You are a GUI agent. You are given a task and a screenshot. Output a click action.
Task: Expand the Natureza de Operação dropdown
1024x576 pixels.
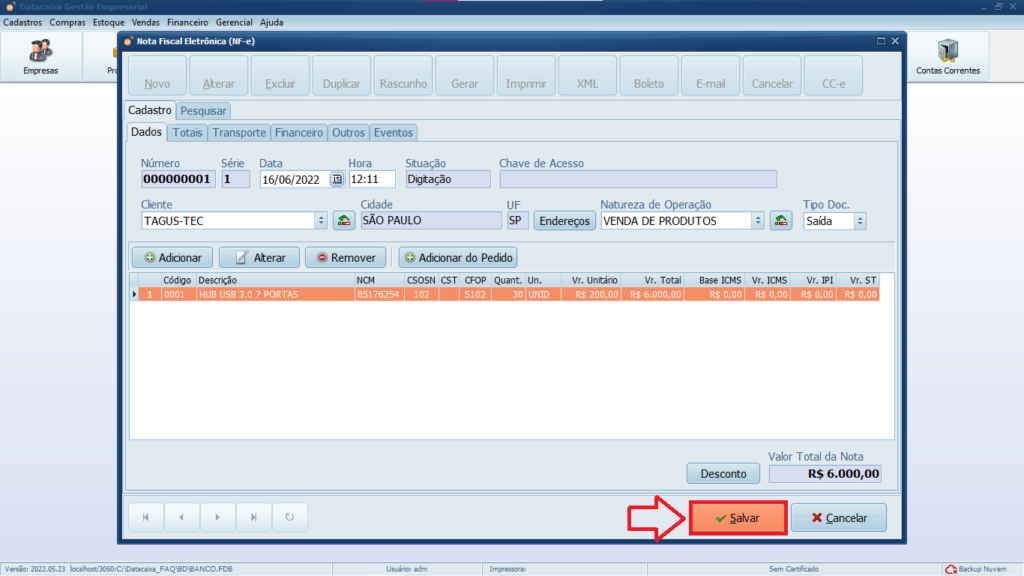pos(758,221)
